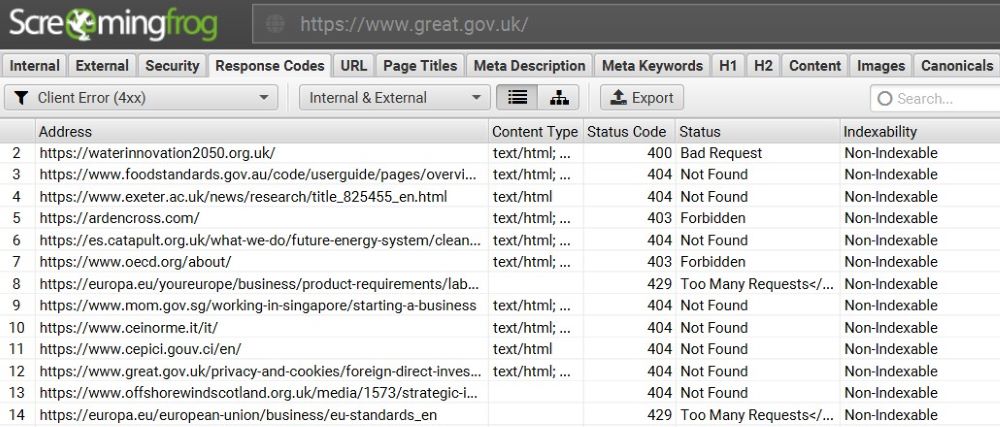Select the cepici.gouv.ci row

coord(500,349)
